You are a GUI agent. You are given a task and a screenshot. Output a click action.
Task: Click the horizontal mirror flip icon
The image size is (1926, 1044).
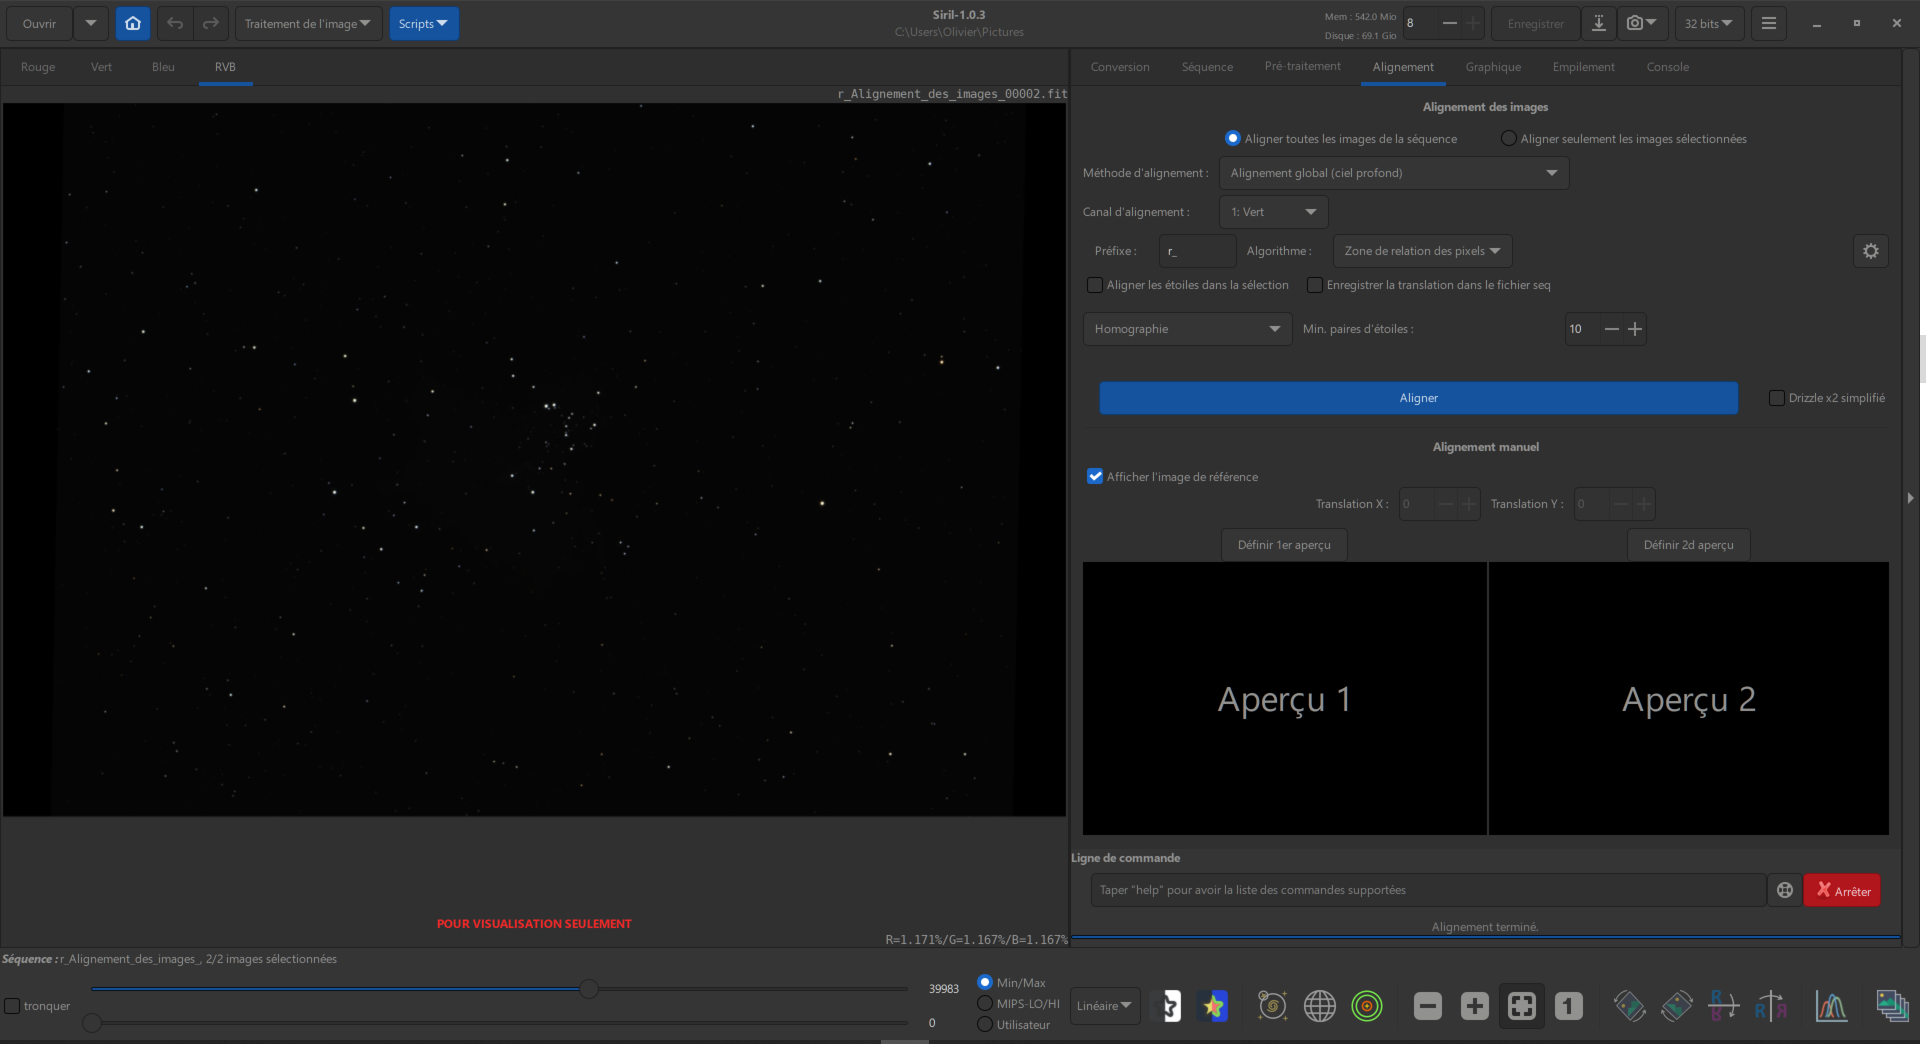(x=1770, y=1005)
